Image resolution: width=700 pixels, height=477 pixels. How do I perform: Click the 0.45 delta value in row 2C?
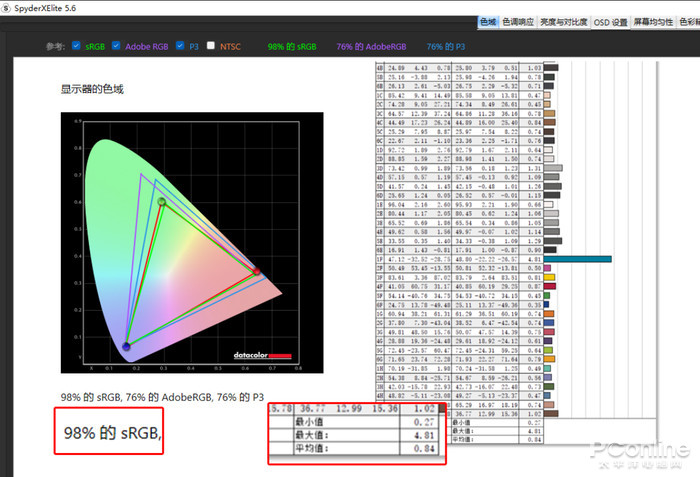pos(534,104)
